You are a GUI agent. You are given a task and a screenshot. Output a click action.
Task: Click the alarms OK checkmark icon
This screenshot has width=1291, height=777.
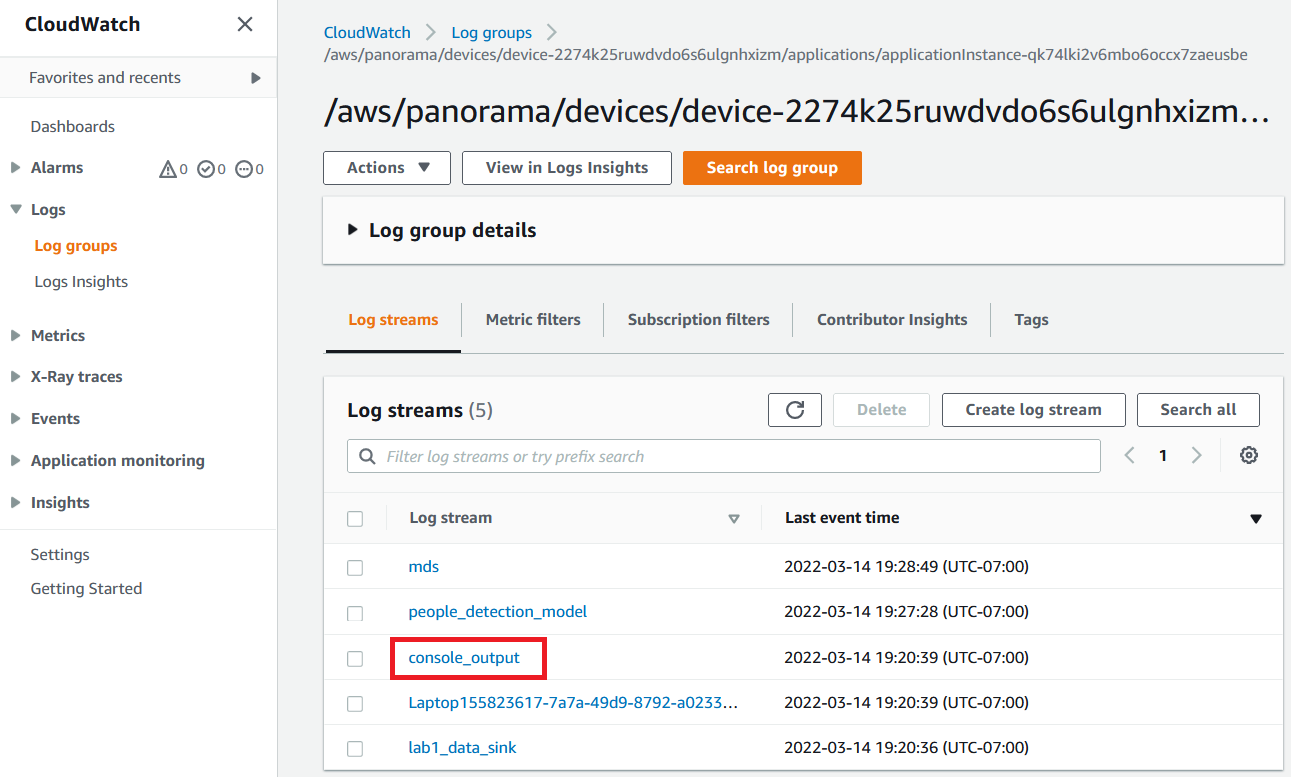tap(206, 169)
